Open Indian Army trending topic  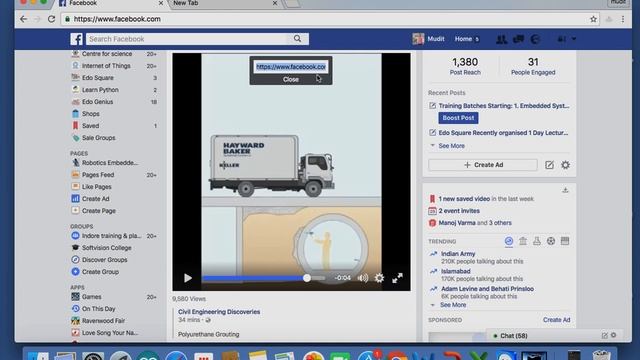pyautogui.click(x=458, y=254)
